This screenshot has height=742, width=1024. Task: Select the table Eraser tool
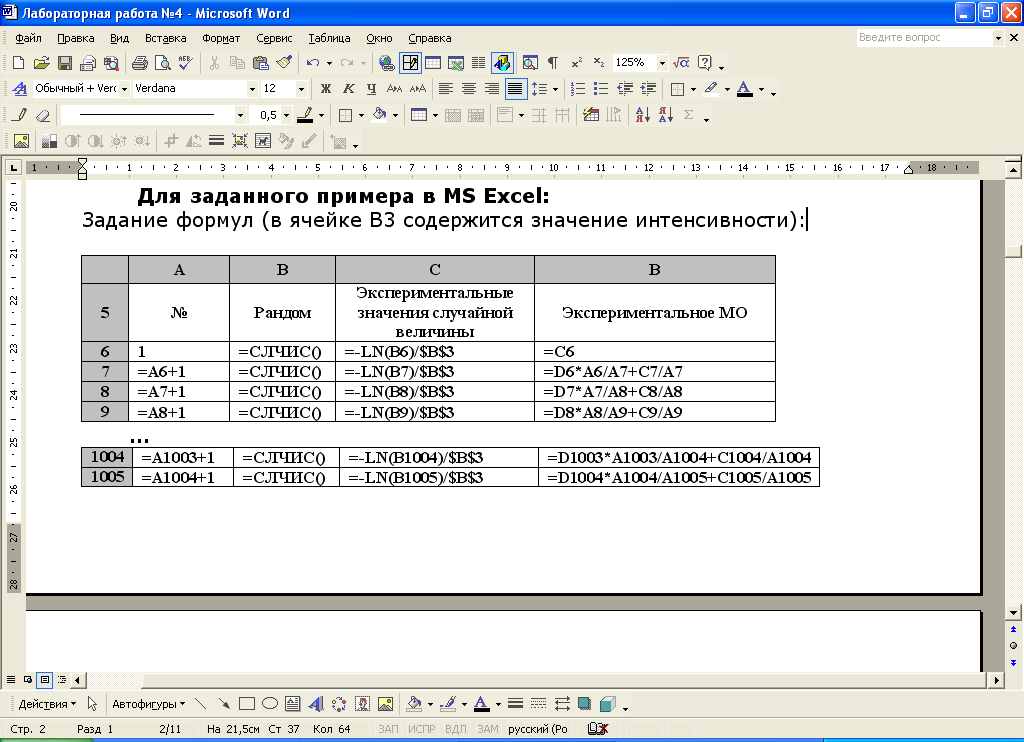[x=42, y=116]
